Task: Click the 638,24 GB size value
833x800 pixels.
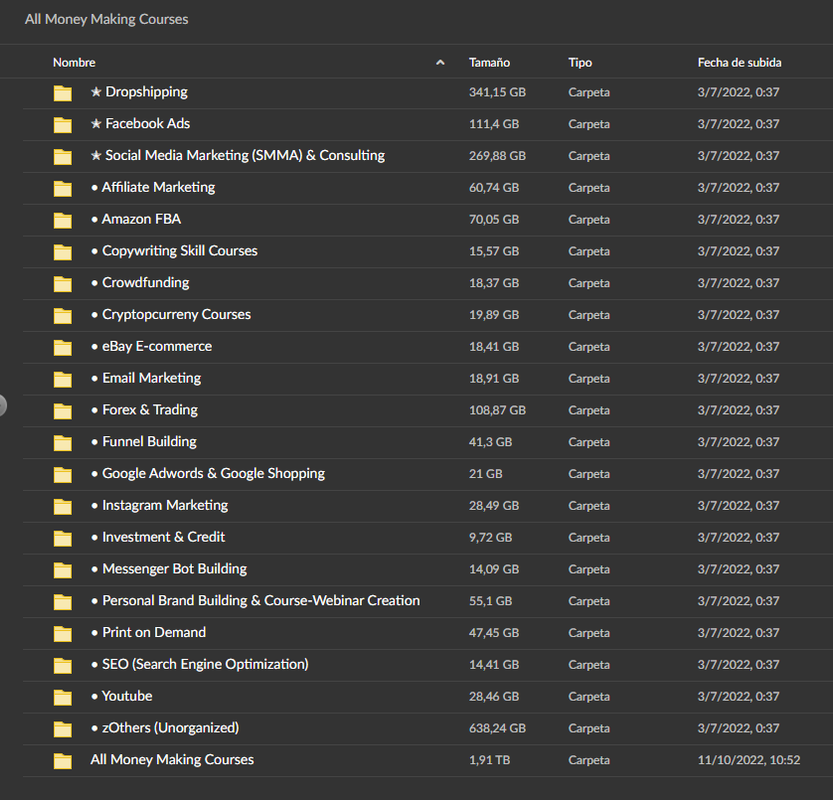Action: (x=497, y=728)
